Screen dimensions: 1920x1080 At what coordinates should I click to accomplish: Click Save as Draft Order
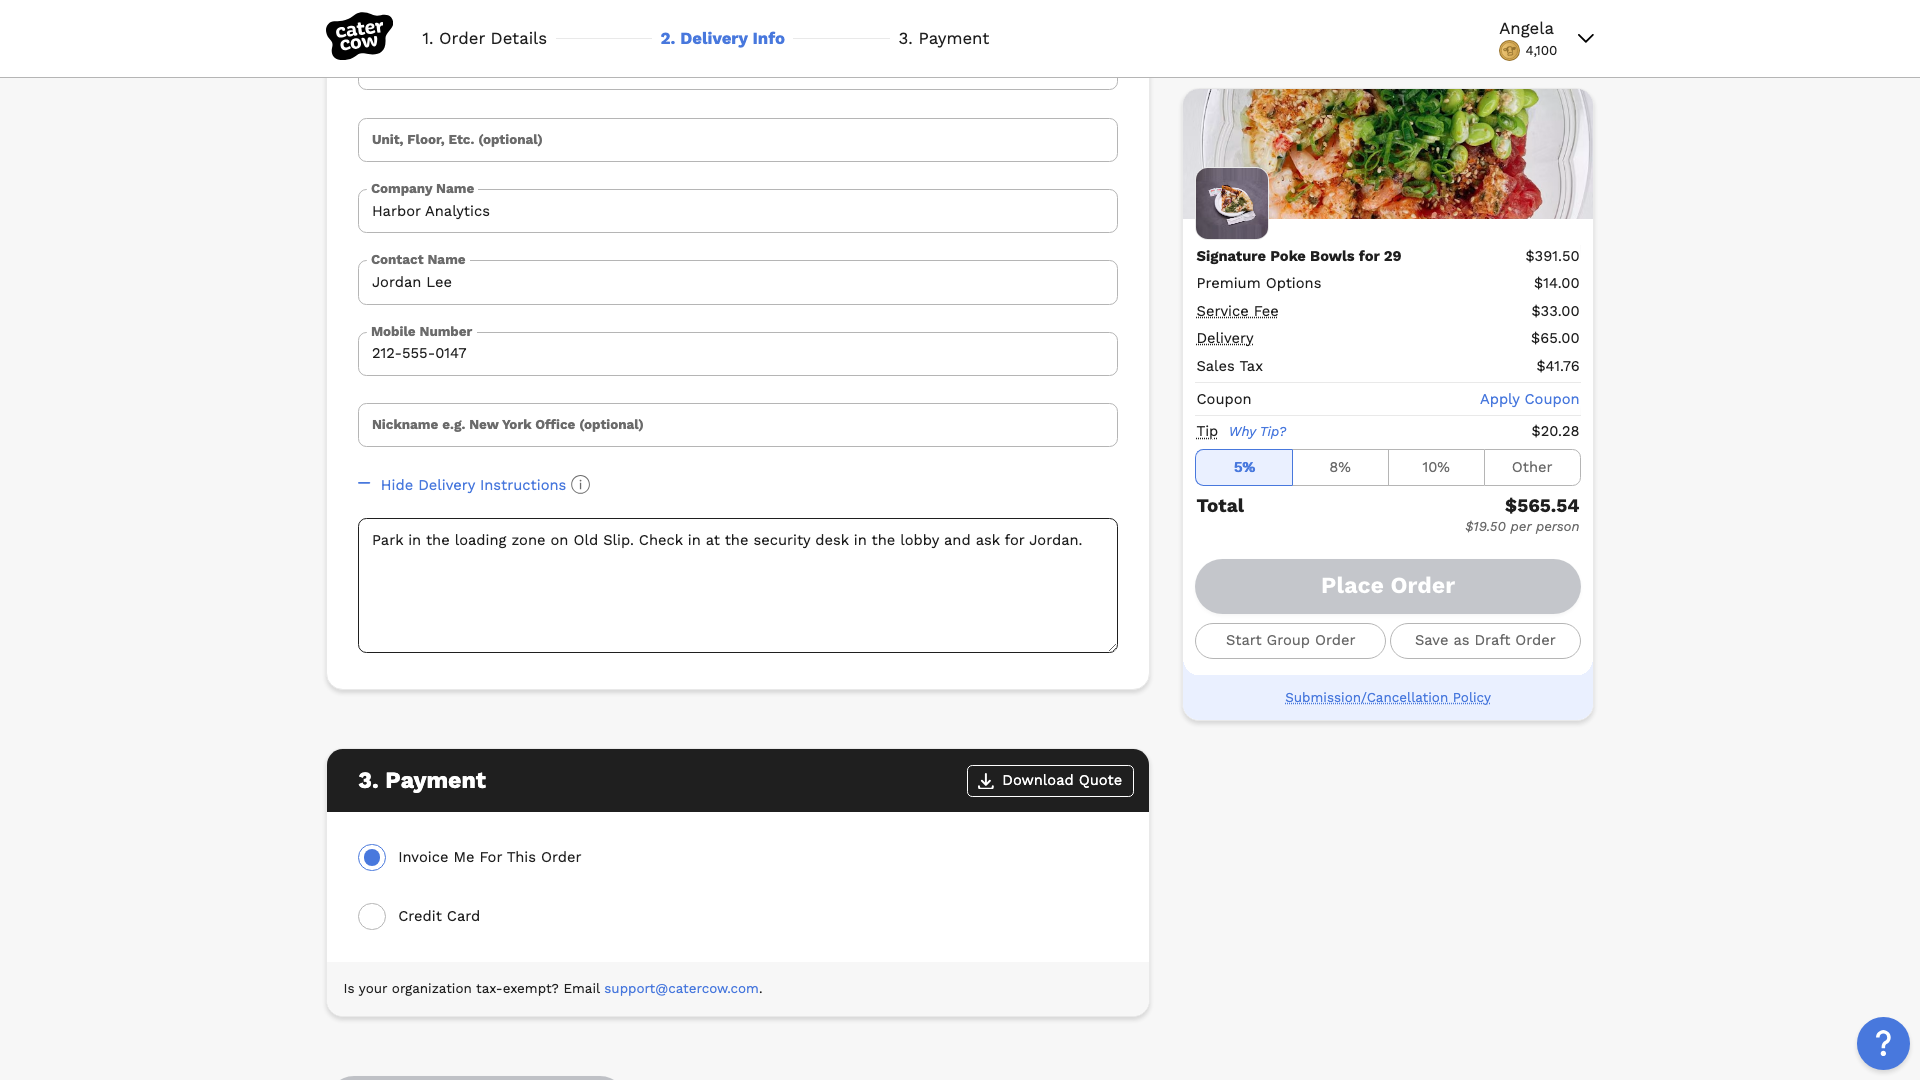pos(1485,641)
